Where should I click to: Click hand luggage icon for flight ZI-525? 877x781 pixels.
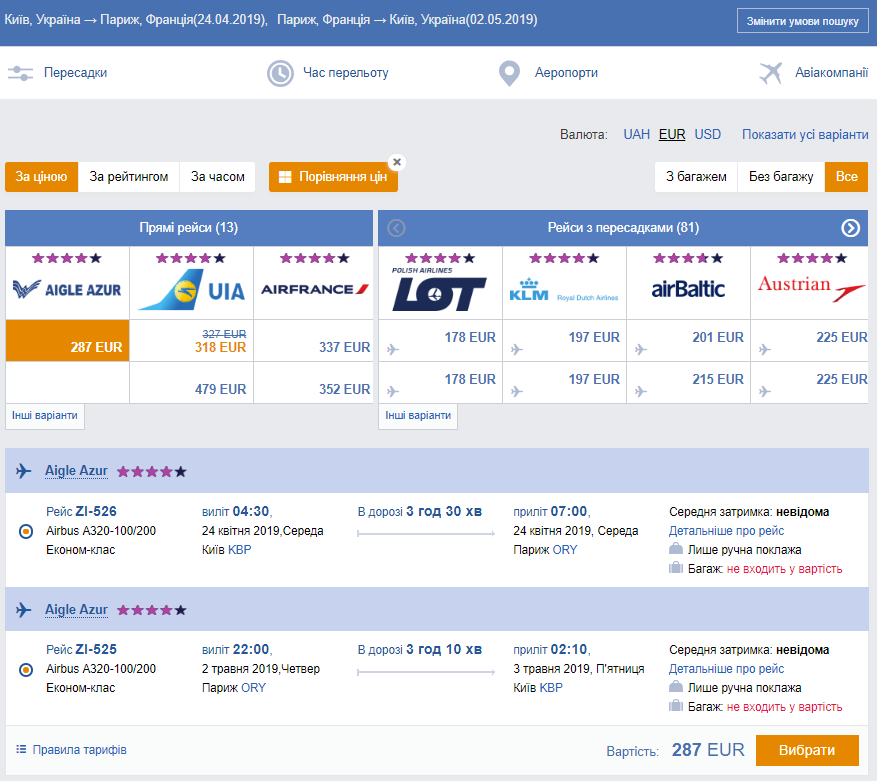point(676,686)
